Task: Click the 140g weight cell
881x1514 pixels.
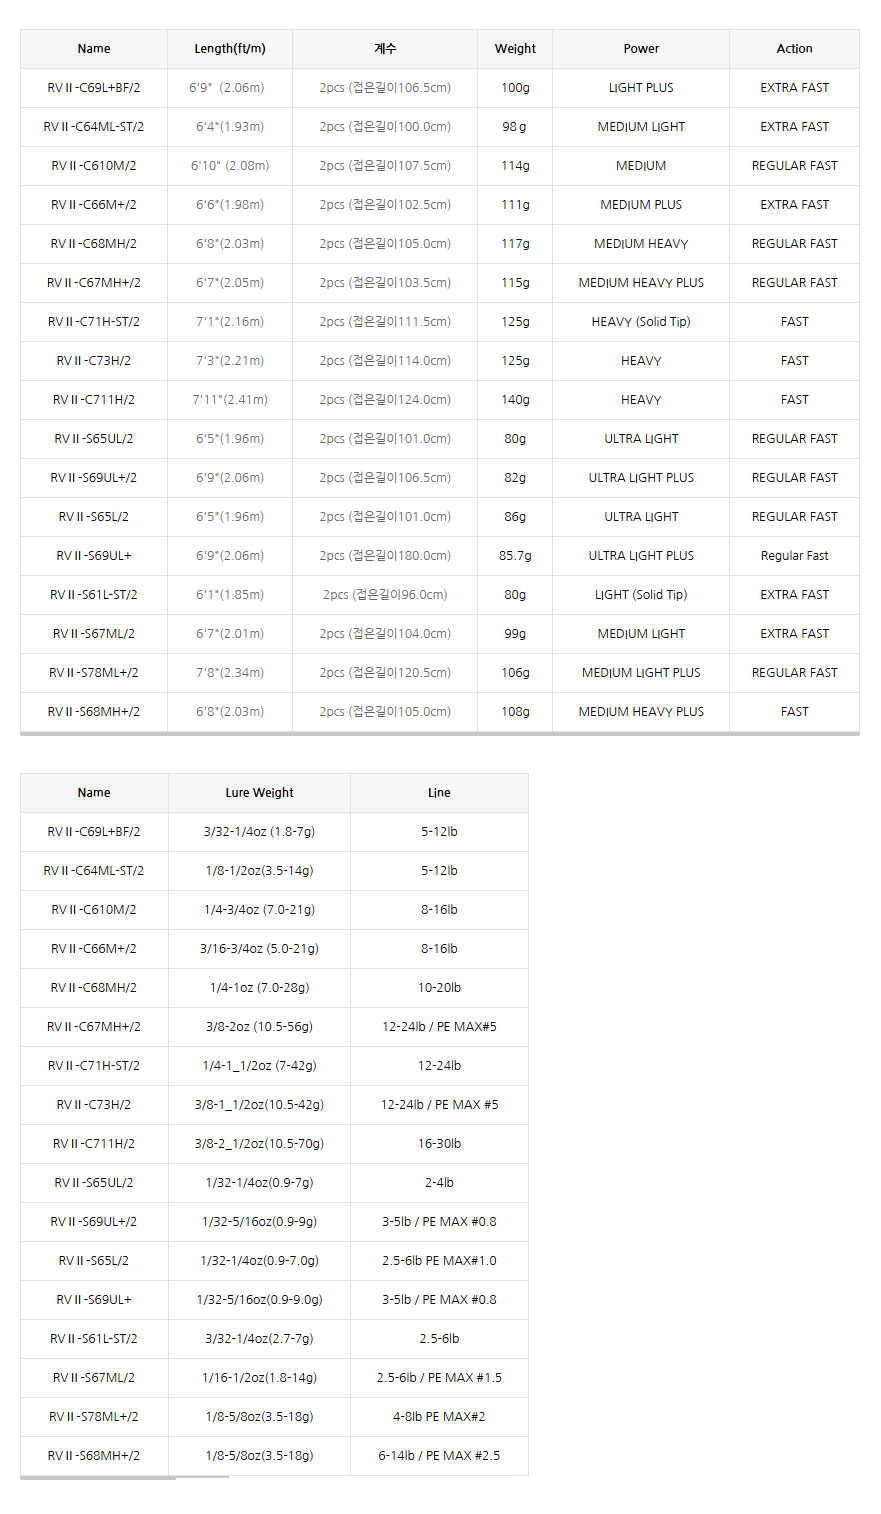Action: (515, 400)
